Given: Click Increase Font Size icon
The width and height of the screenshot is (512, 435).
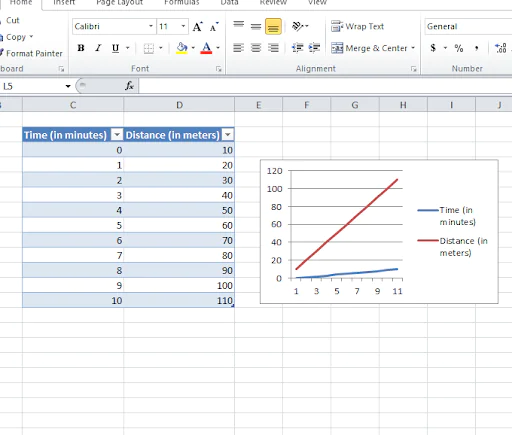Looking at the screenshot, I should [198, 27].
